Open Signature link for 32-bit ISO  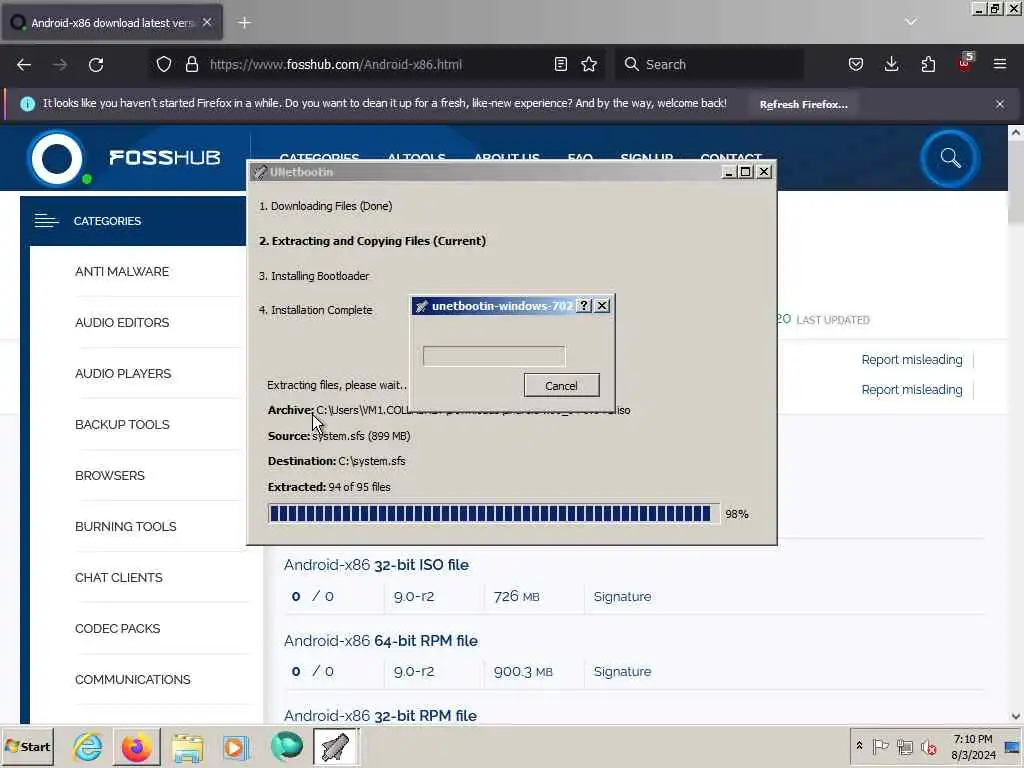tap(622, 596)
